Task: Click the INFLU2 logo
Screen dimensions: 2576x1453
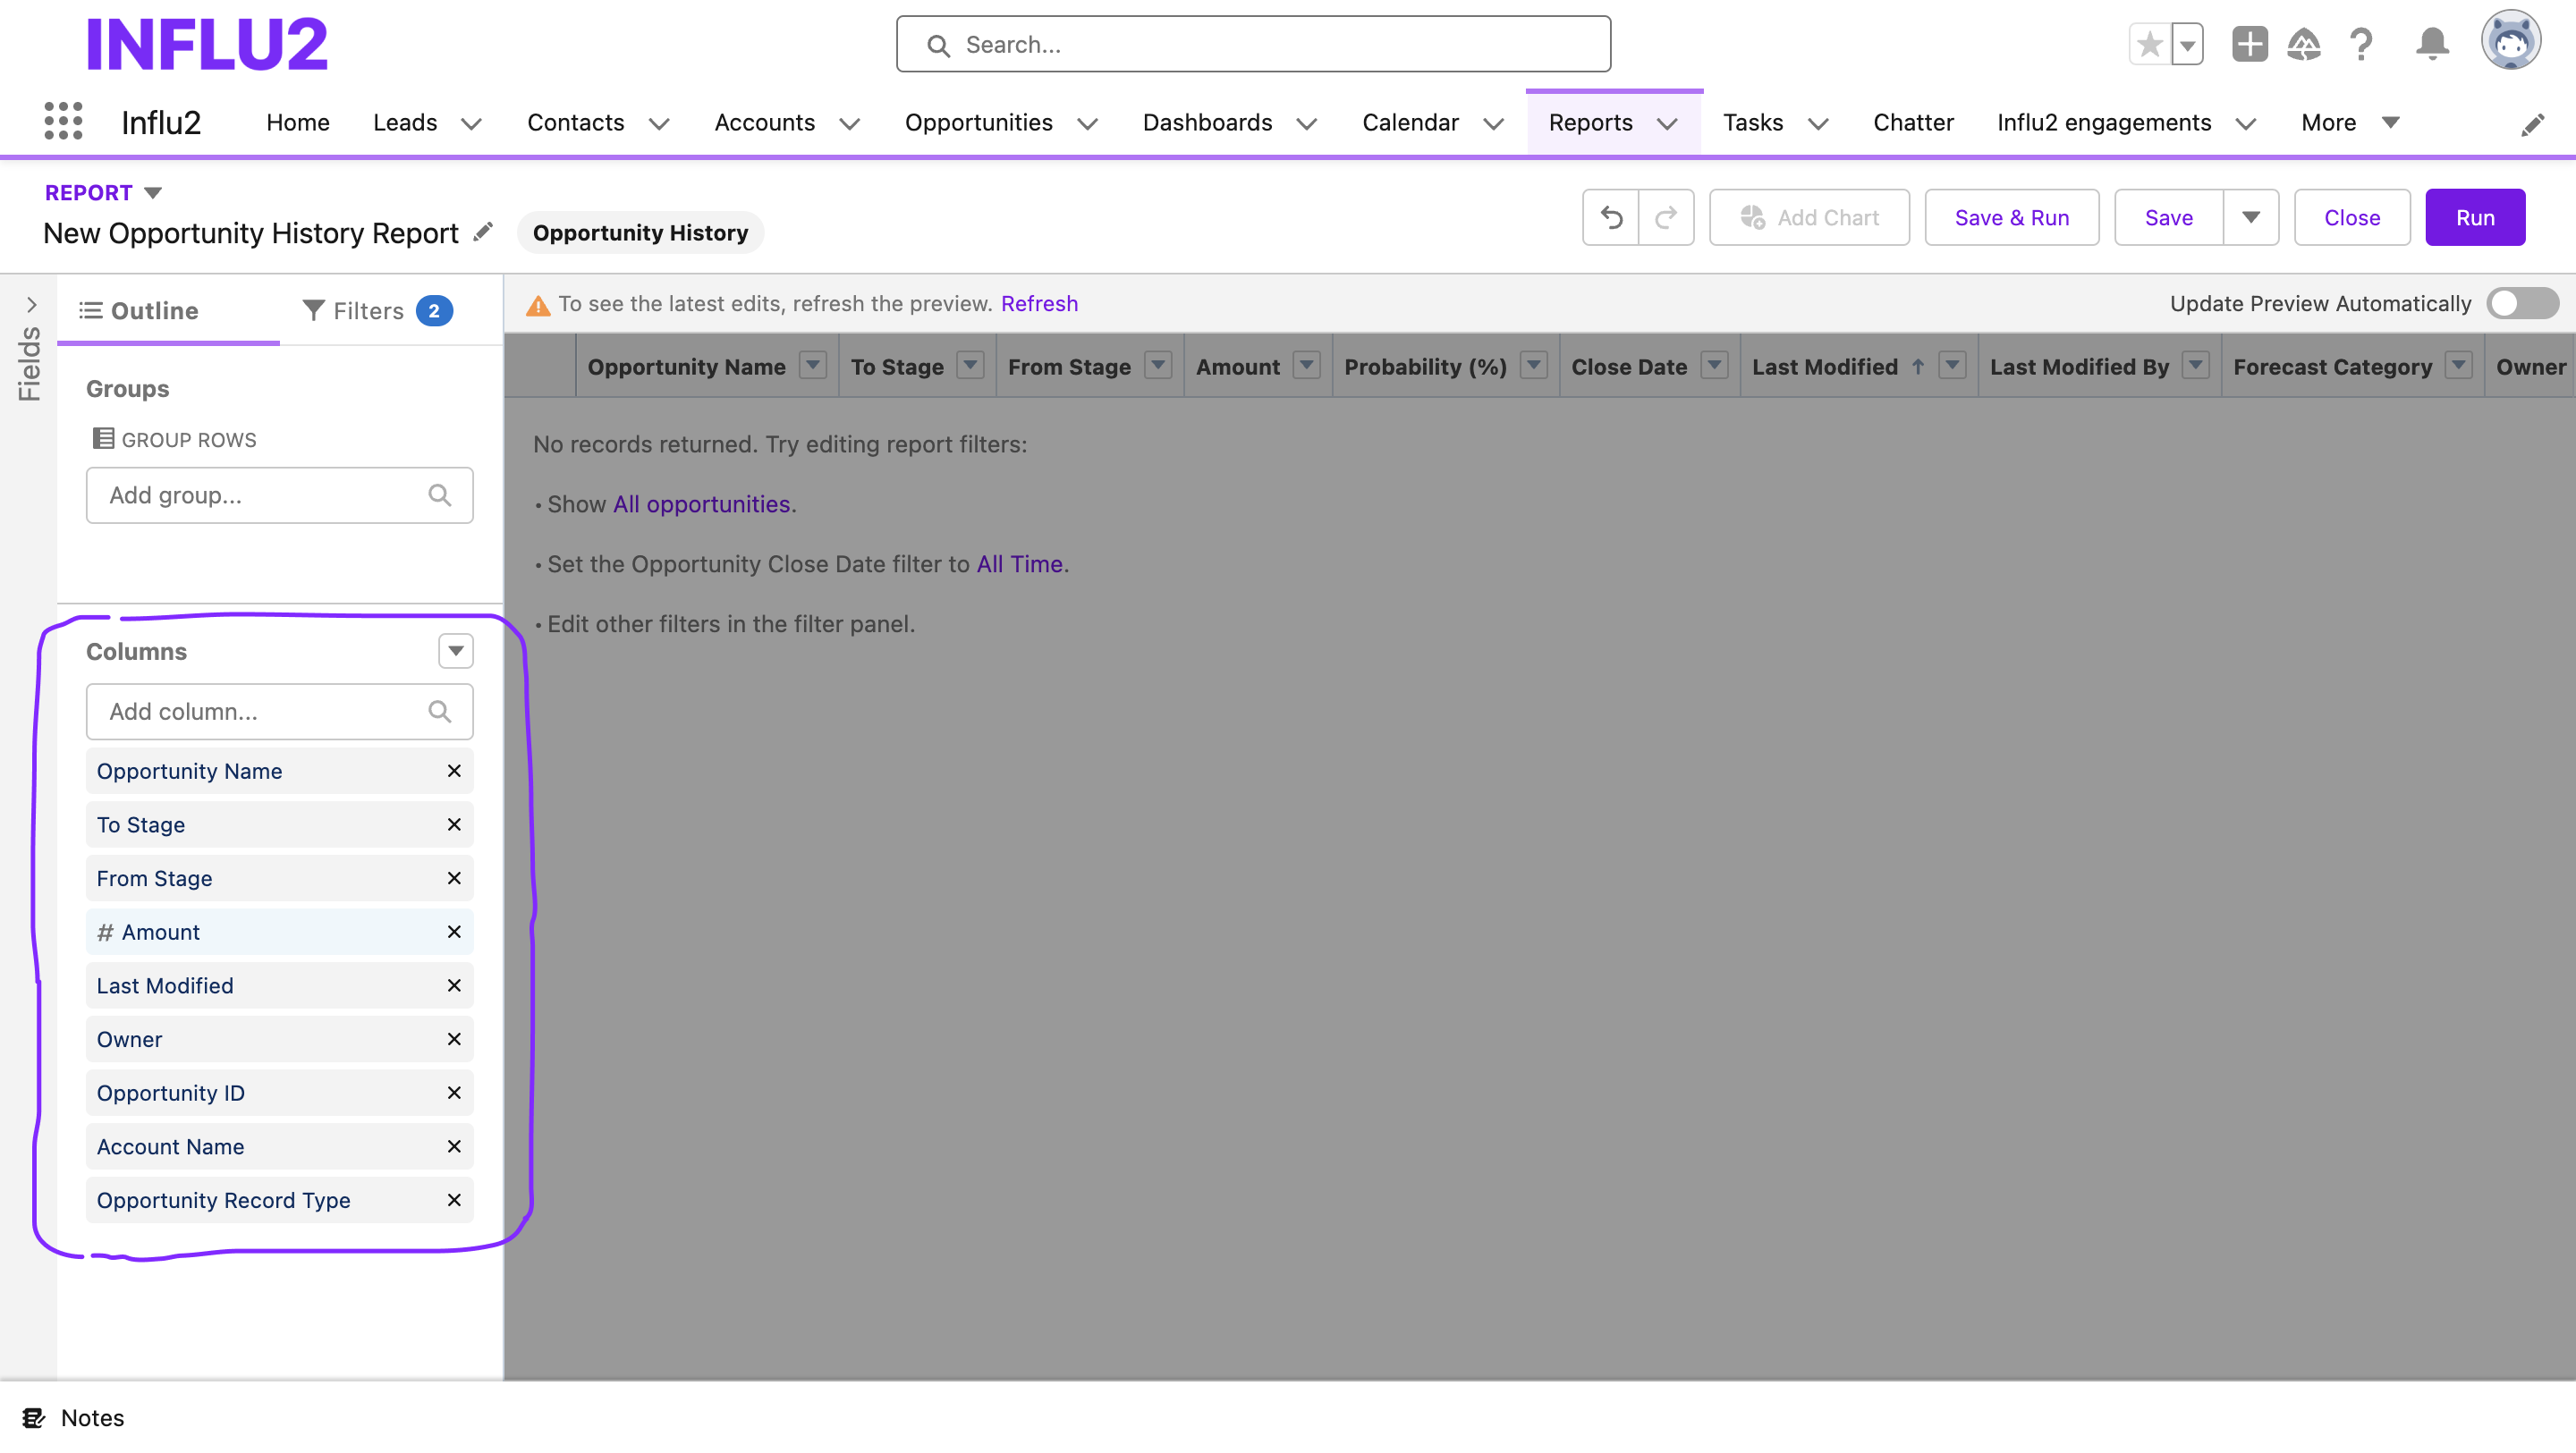Action: pos(206,44)
